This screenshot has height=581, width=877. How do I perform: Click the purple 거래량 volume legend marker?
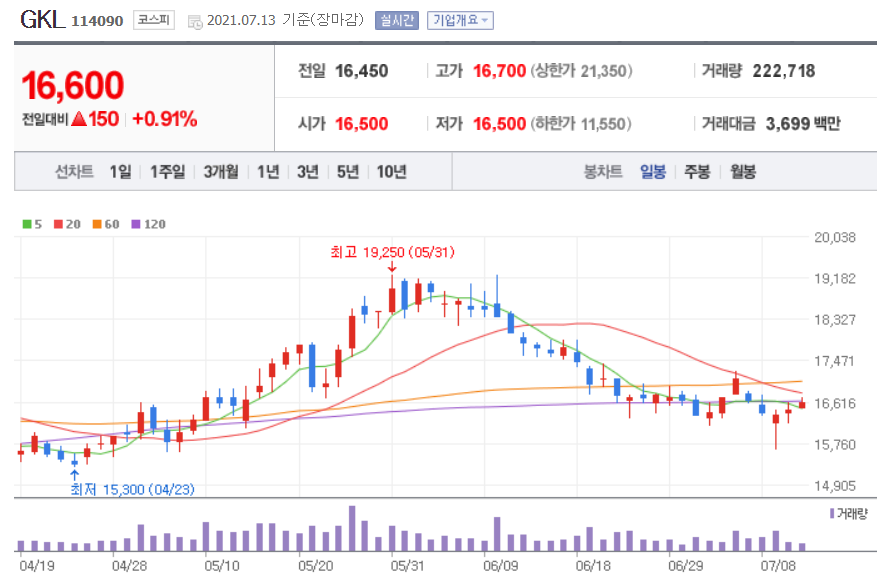832,513
